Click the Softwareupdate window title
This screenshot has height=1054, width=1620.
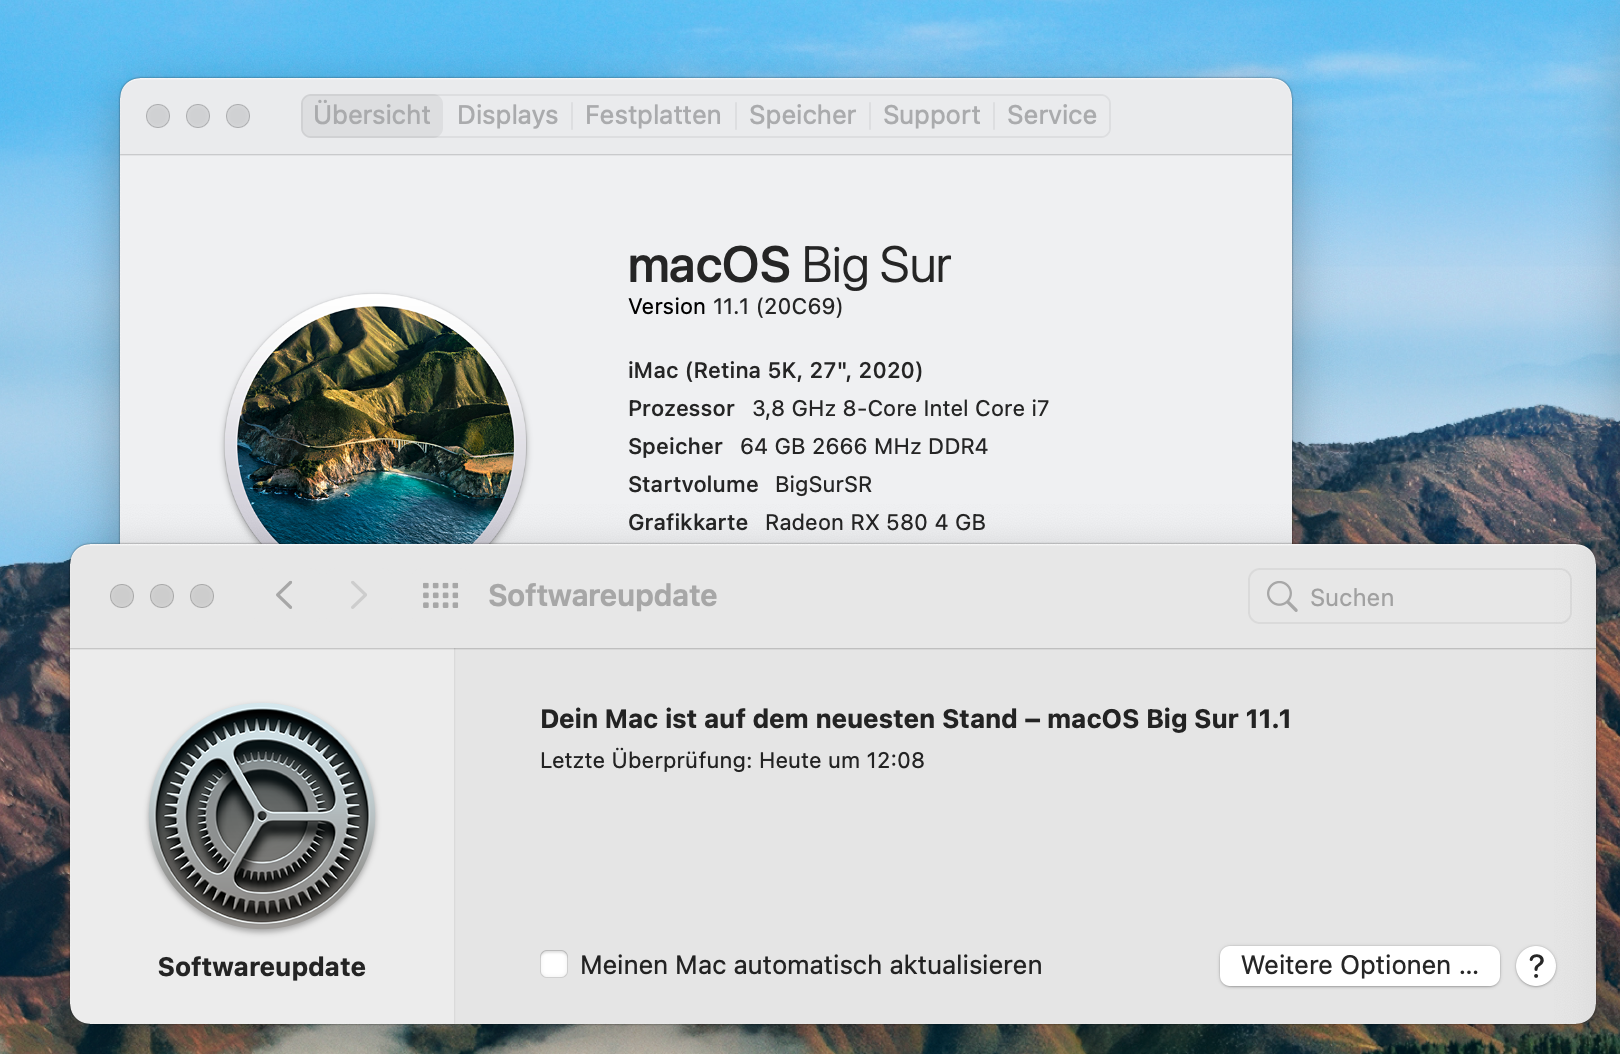click(x=602, y=596)
